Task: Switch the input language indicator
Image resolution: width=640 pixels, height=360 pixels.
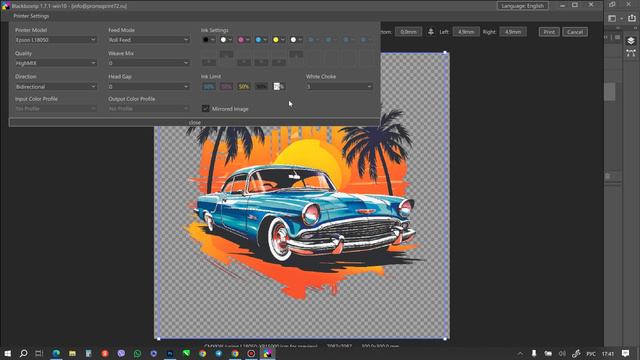Action: pos(591,353)
